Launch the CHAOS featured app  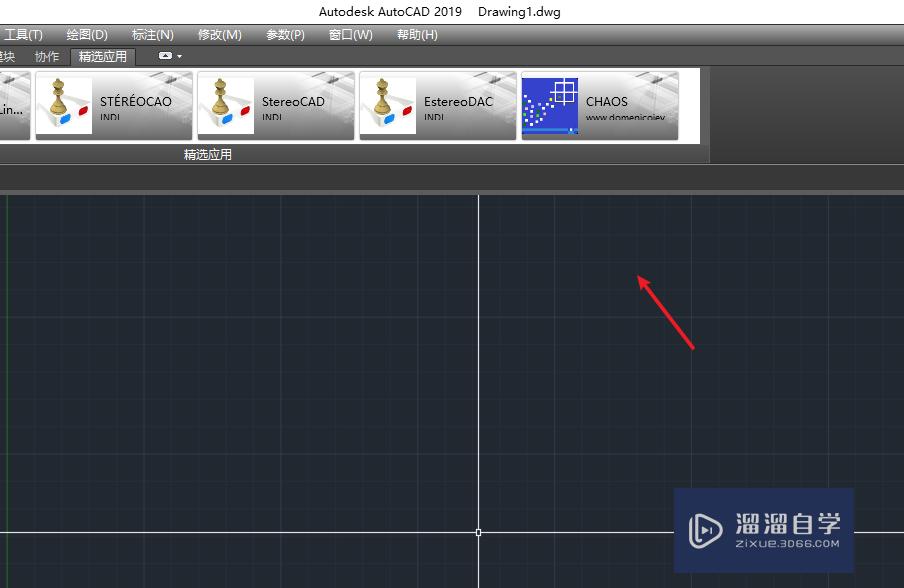tap(600, 106)
